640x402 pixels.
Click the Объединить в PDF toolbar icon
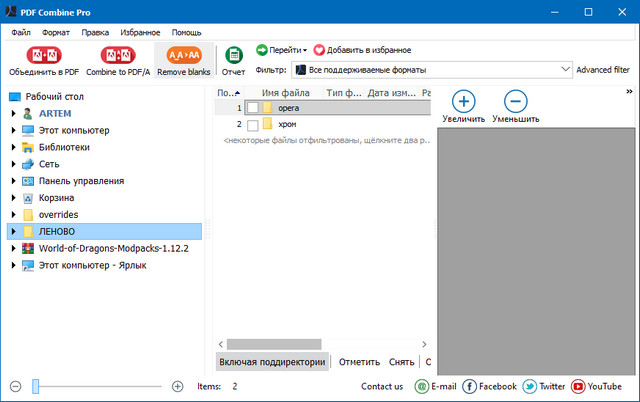pyautogui.click(x=44, y=56)
